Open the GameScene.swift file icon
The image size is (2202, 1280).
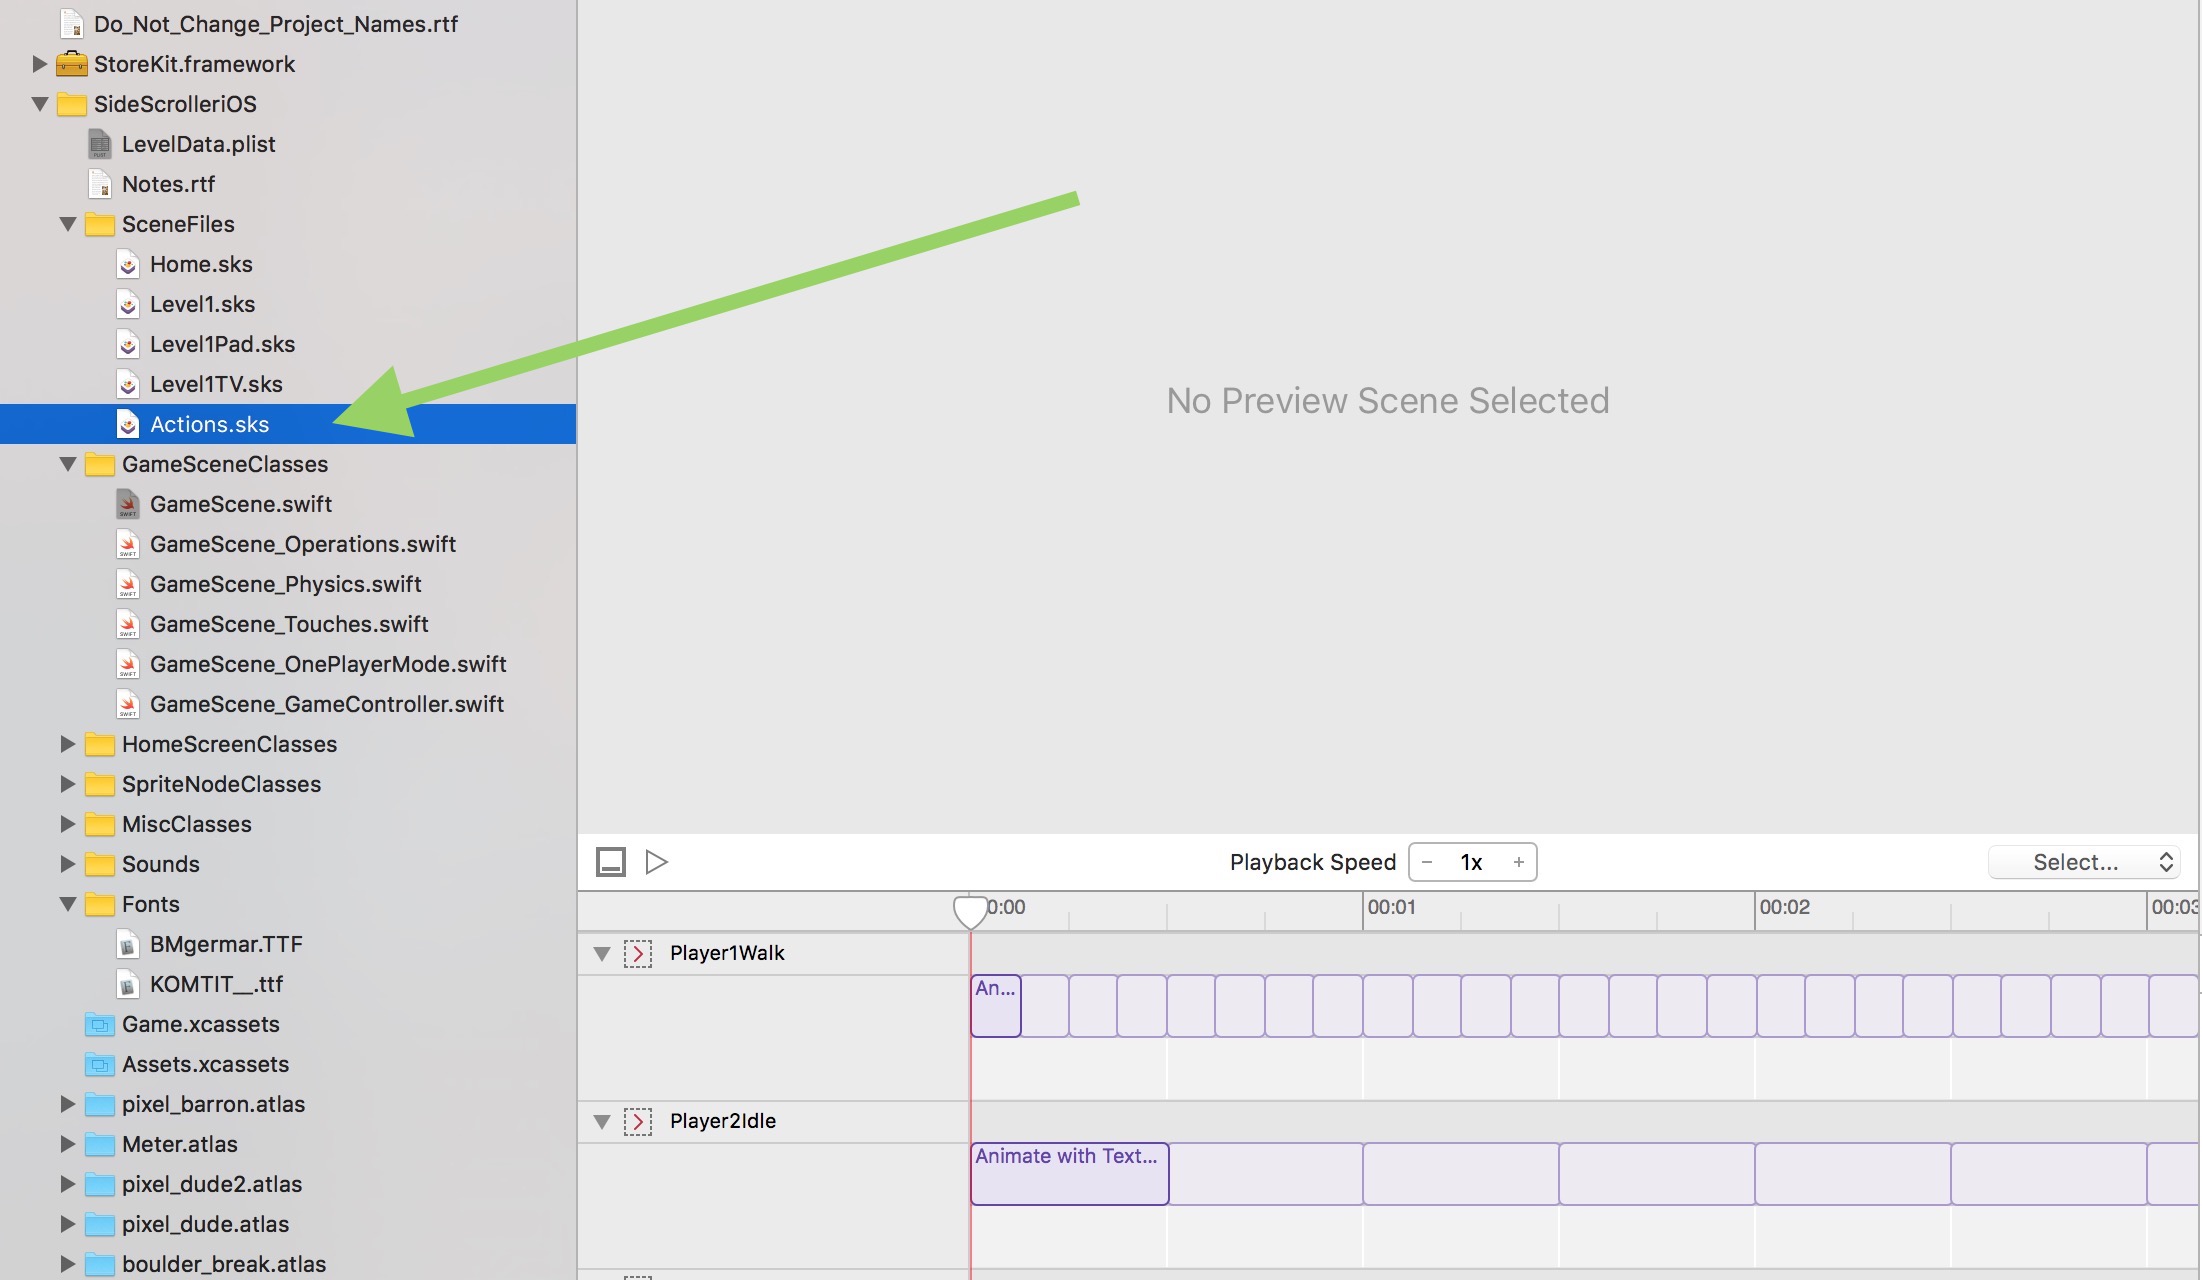128,504
